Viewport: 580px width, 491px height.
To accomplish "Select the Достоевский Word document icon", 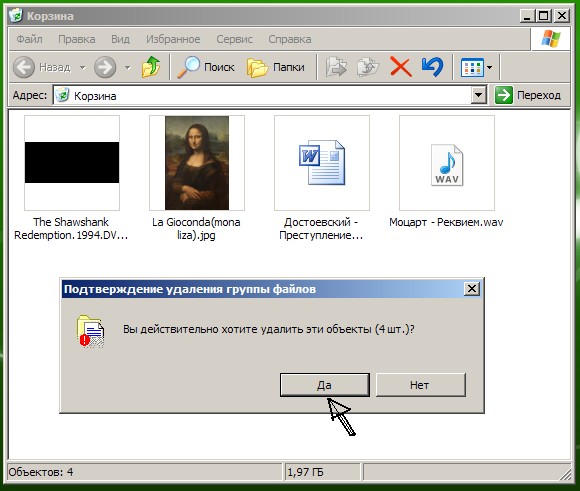I will click(322, 163).
